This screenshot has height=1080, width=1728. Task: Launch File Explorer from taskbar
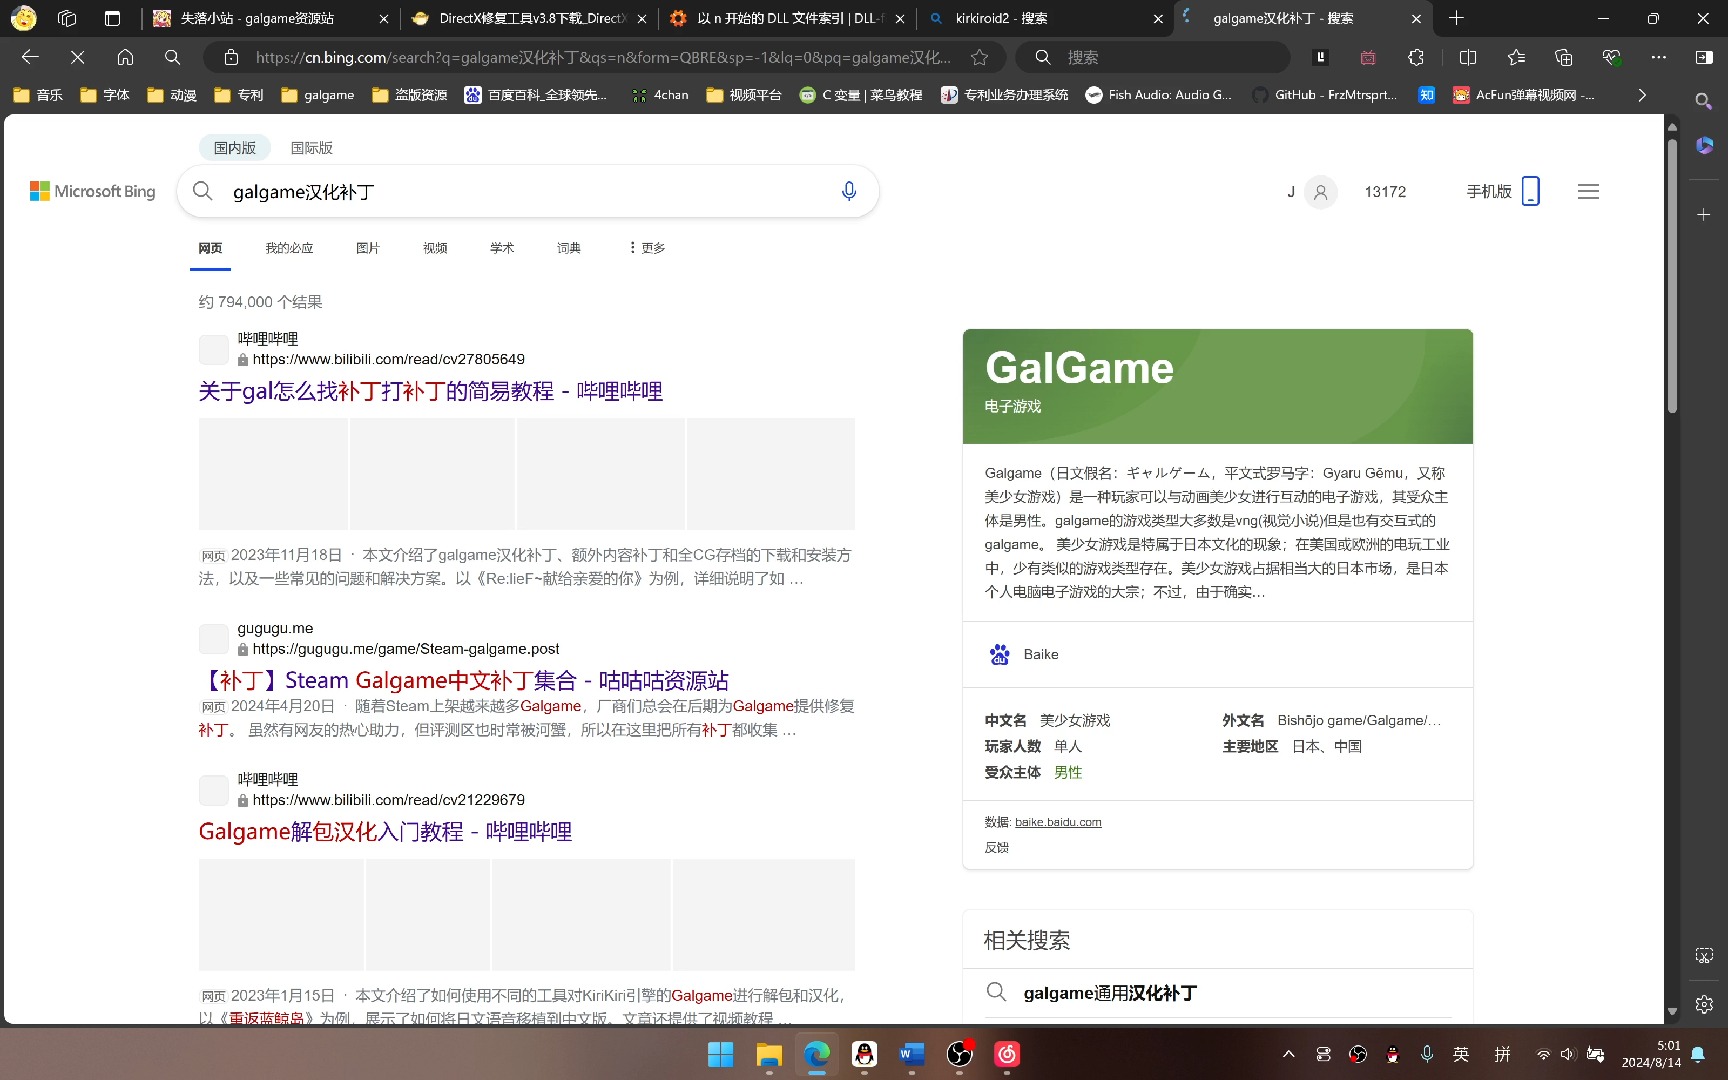click(x=768, y=1054)
